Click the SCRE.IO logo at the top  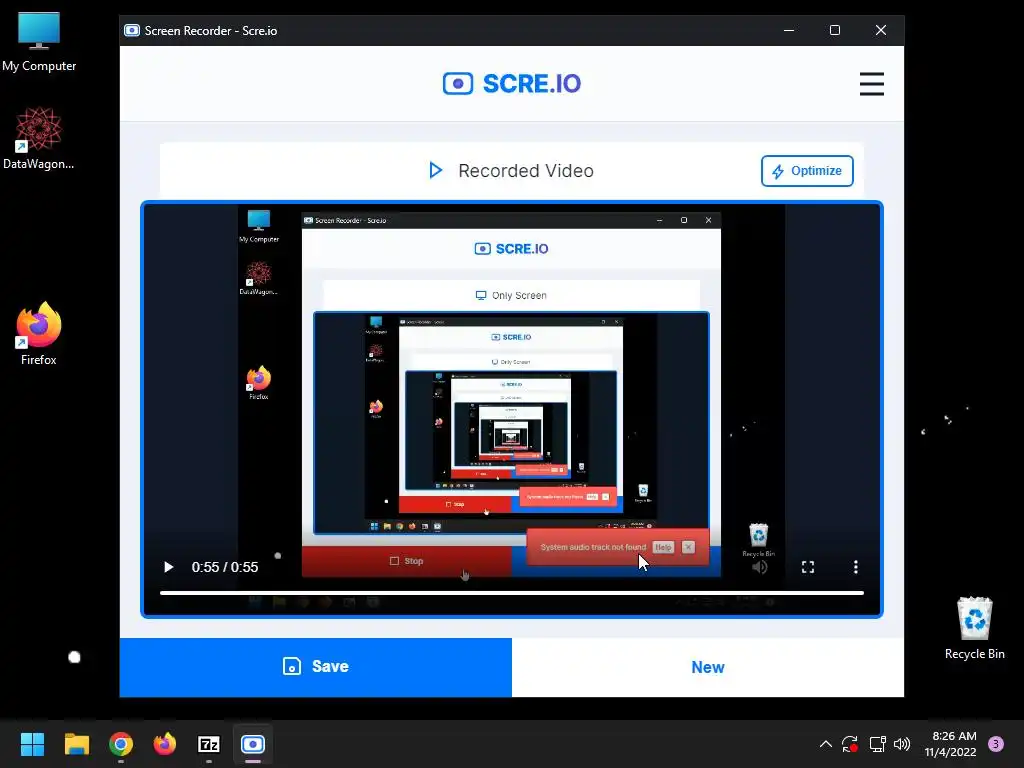(511, 84)
